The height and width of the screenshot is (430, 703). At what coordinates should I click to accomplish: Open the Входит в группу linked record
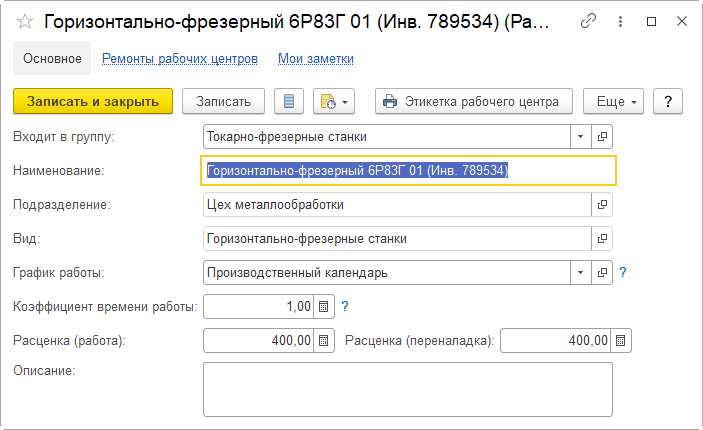(x=603, y=137)
